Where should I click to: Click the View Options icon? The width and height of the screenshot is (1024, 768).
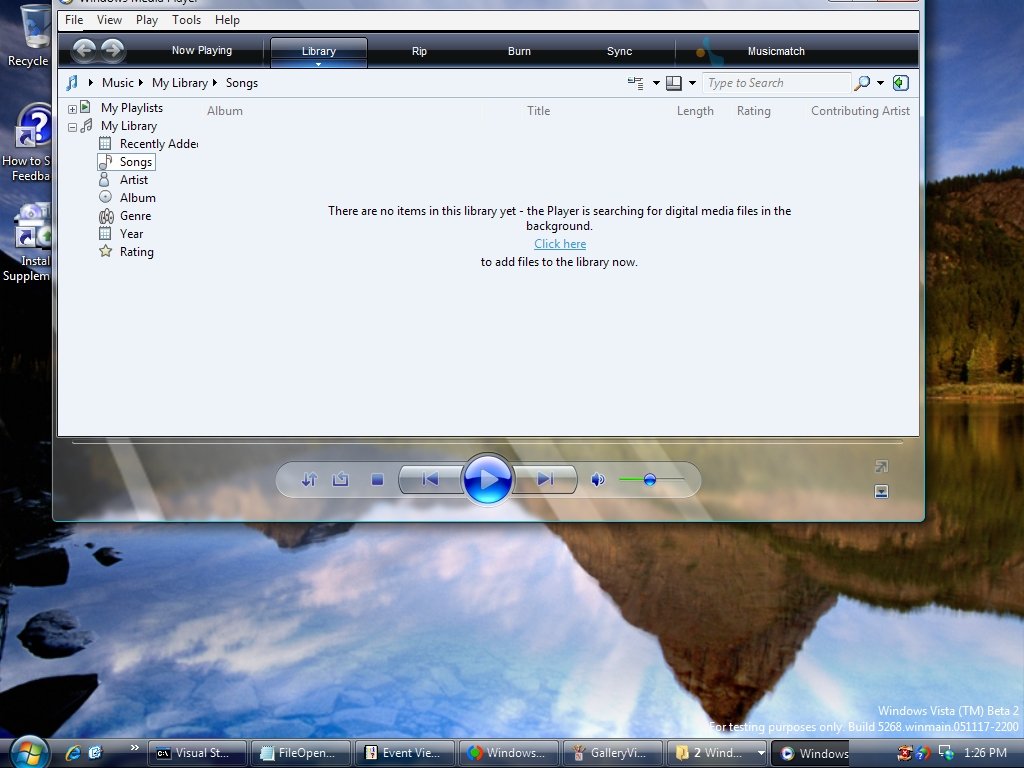coord(635,83)
